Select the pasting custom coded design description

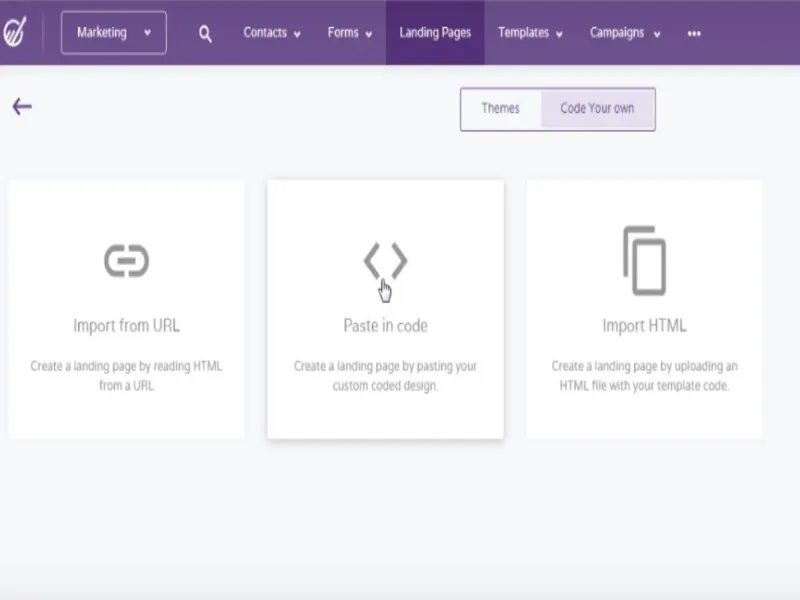coord(385,375)
